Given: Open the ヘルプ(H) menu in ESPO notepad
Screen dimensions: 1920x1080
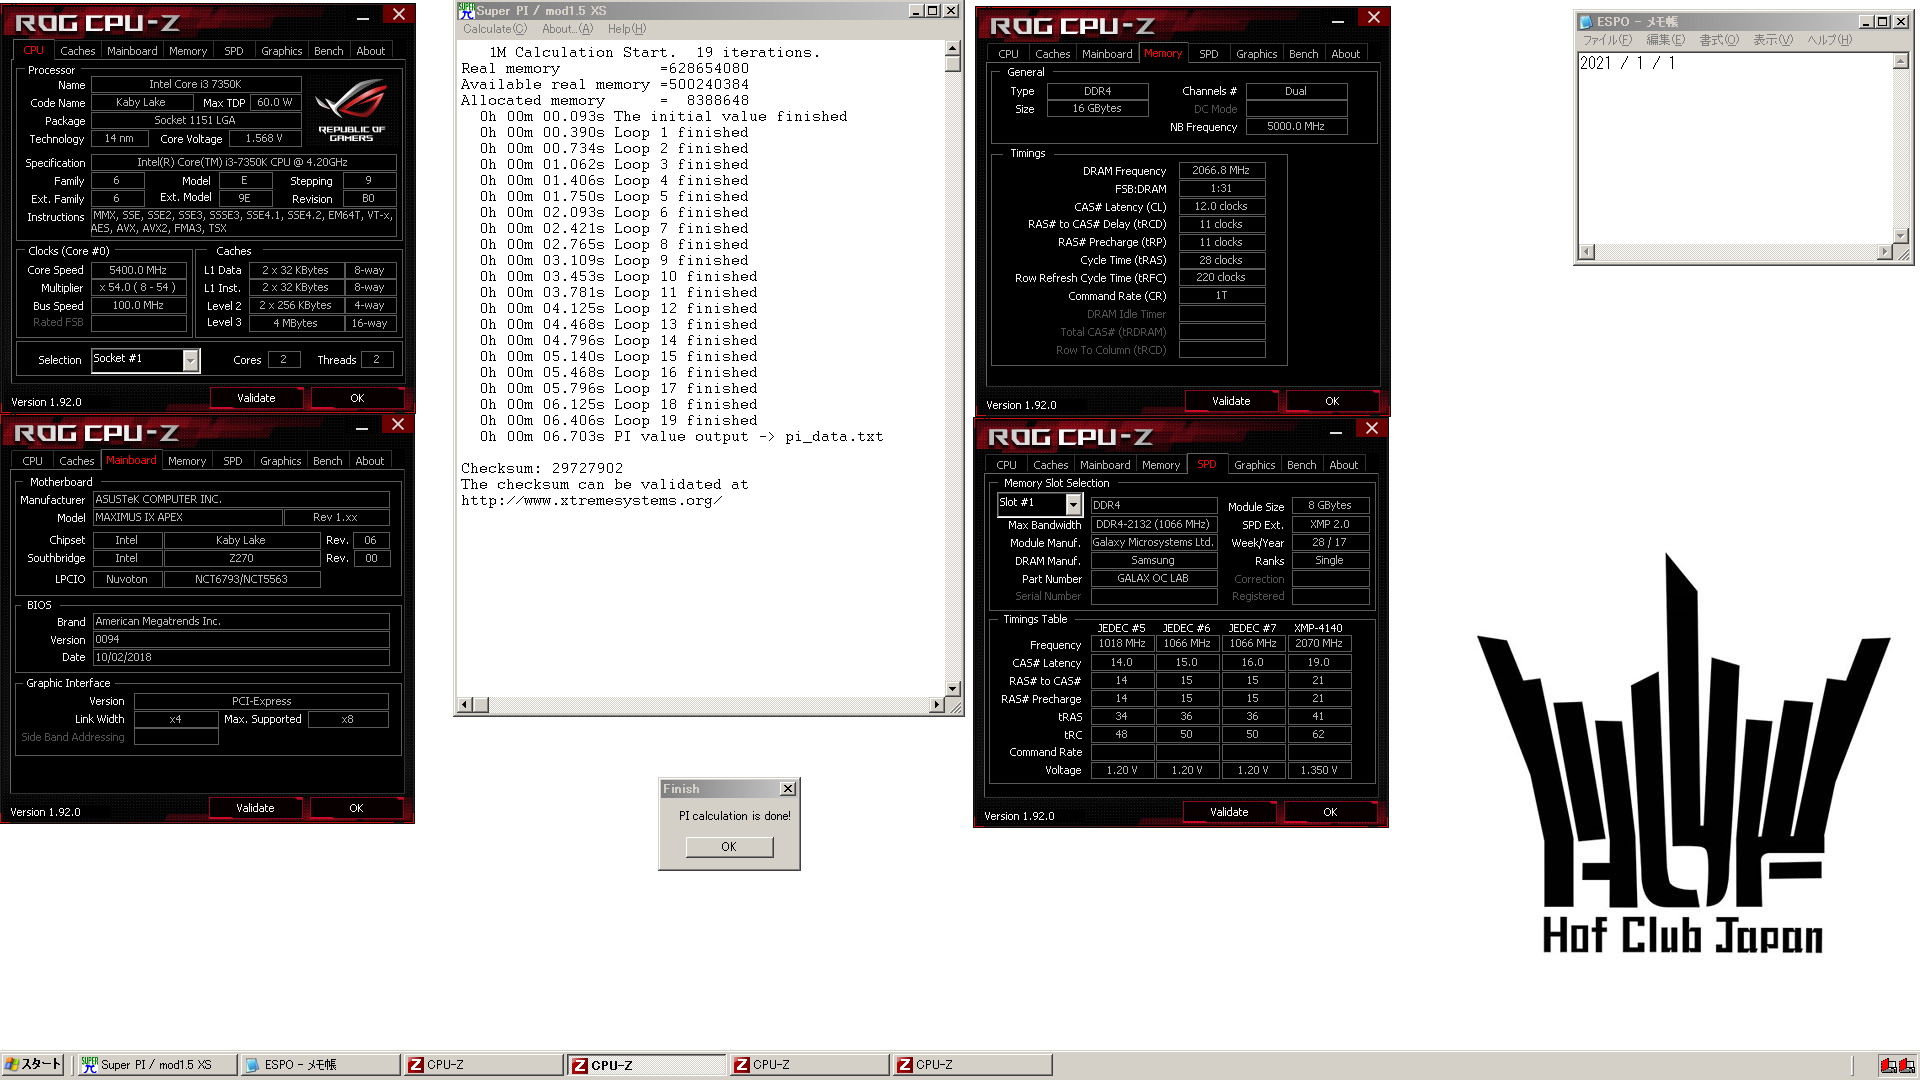Looking at the screenshot, I should tap(1829, 40).
